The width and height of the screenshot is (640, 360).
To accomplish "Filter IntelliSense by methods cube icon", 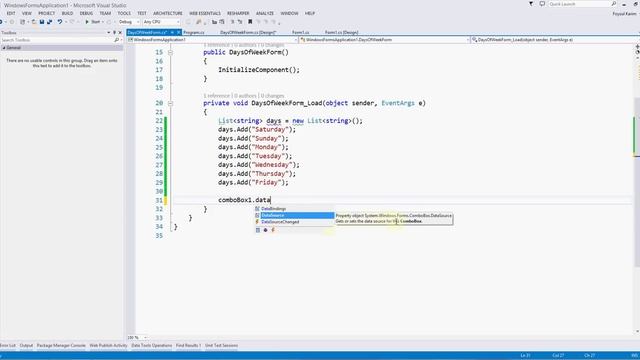I will [x=265, y=230].
